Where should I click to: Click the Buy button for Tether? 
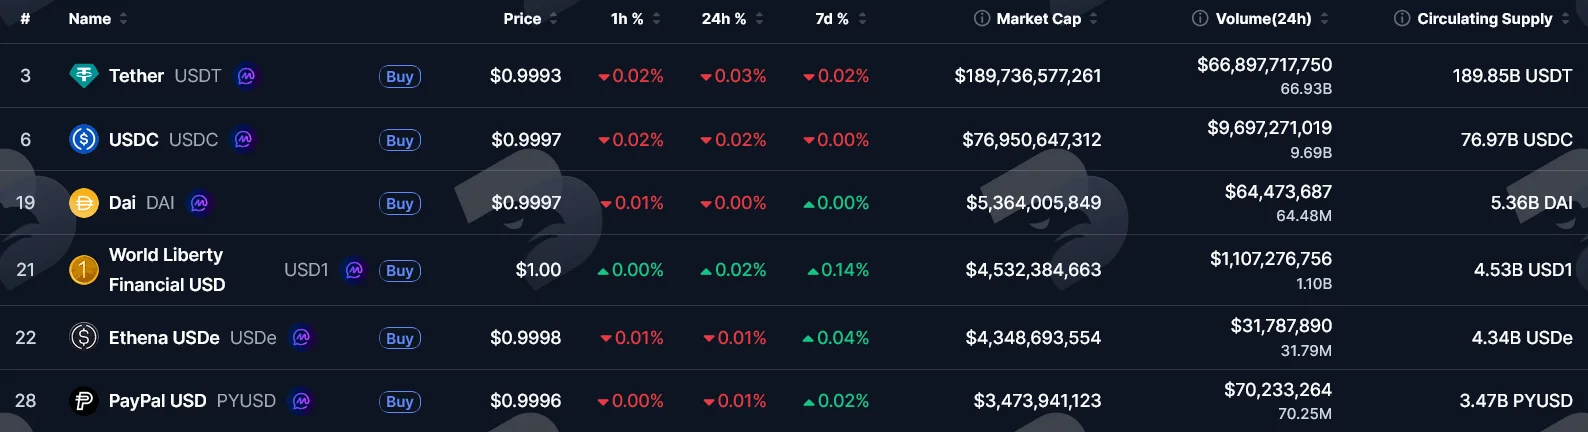(x=400, y=76)
